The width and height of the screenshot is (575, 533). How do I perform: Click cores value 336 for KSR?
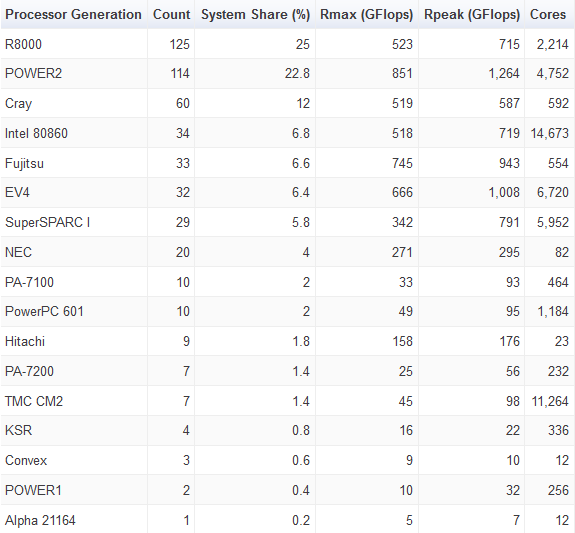point(558,430)
